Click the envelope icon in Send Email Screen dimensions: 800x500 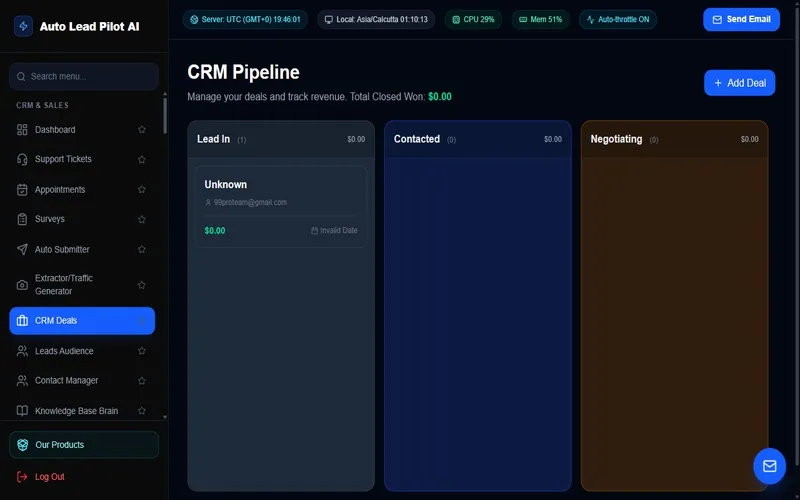click(717, 19)
